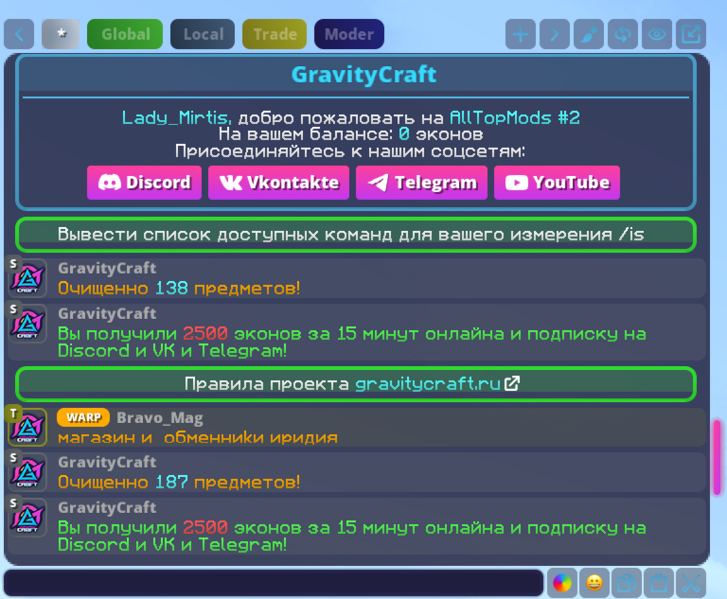Click the copy icon beside the chat input
The width and height of the screenshot is (727, 599).
pos(626,583)
